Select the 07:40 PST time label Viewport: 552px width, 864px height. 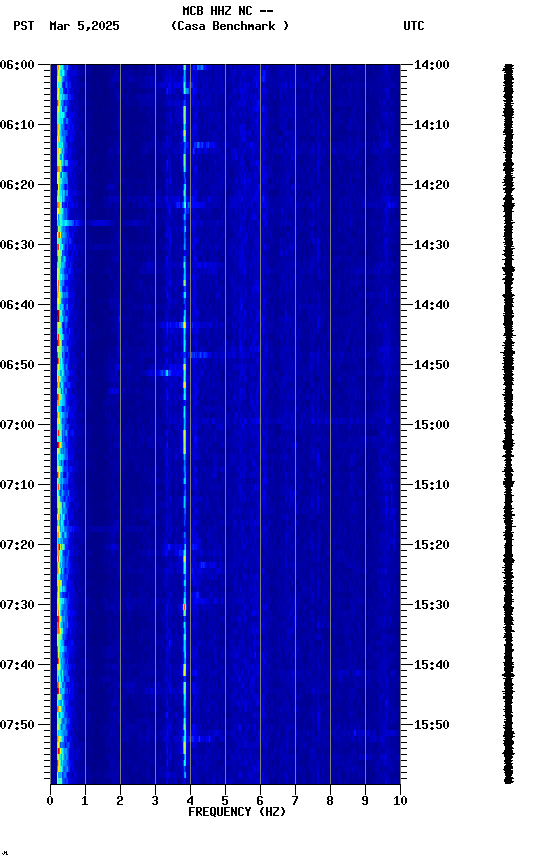[17, 665]
